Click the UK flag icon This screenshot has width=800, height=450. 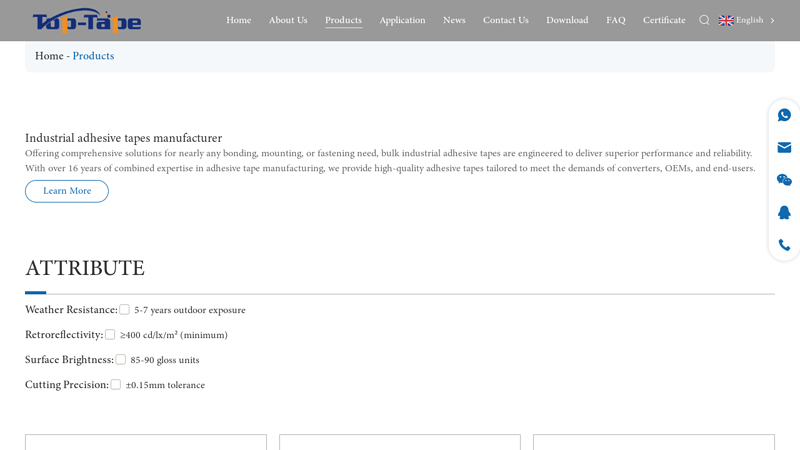[726, 20]
